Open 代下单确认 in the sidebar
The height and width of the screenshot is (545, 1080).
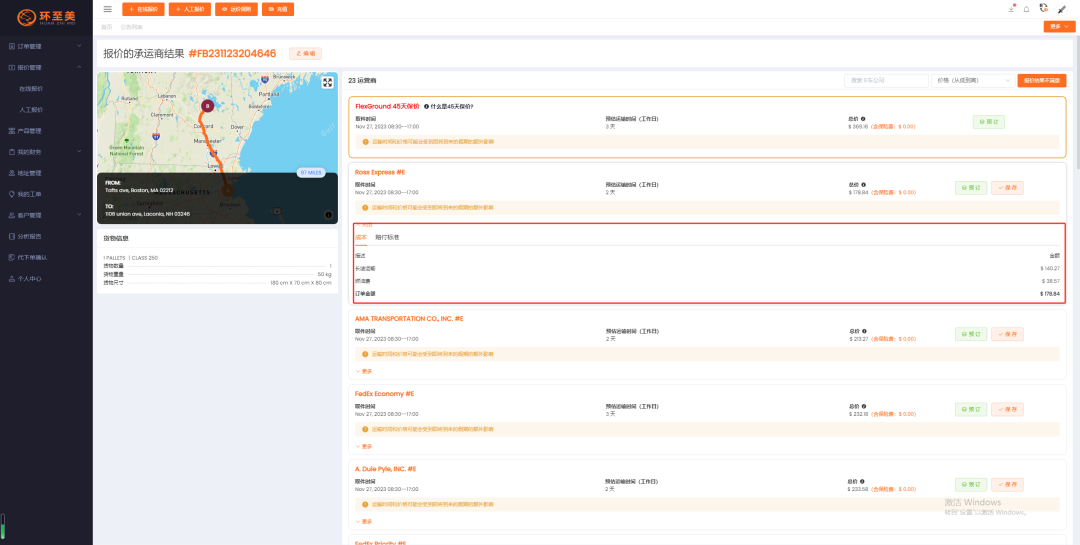[x=32, y=258]
